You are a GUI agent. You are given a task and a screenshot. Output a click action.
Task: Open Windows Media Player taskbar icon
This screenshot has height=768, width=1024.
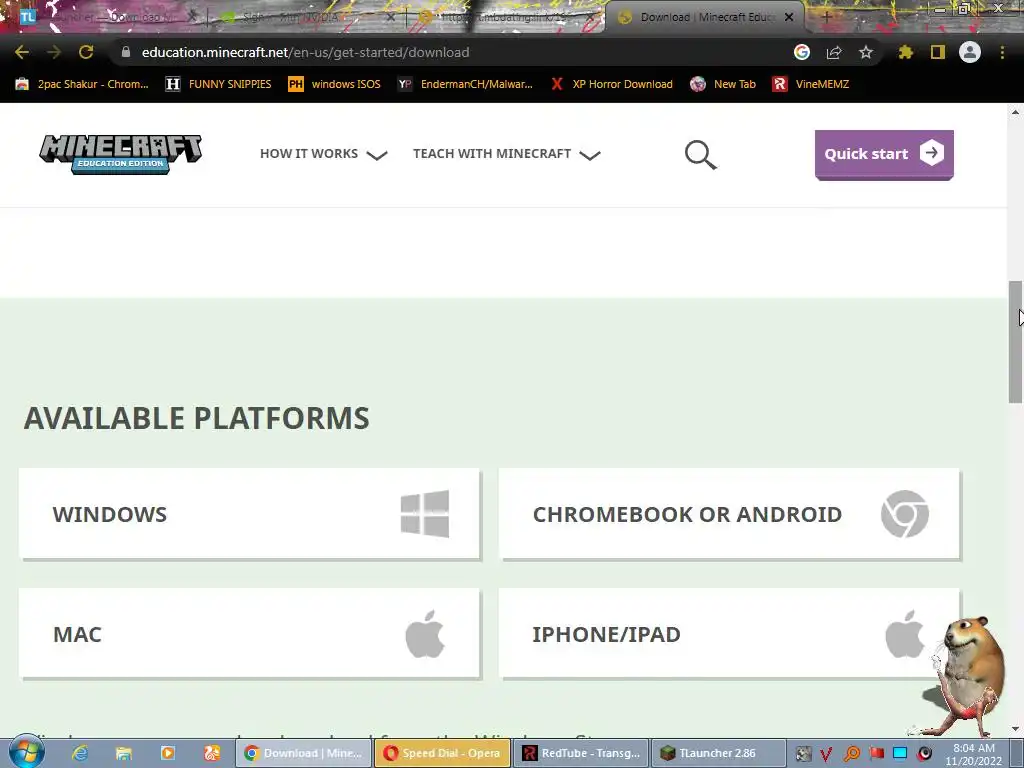pyautogui.click(x=167, y=753)
